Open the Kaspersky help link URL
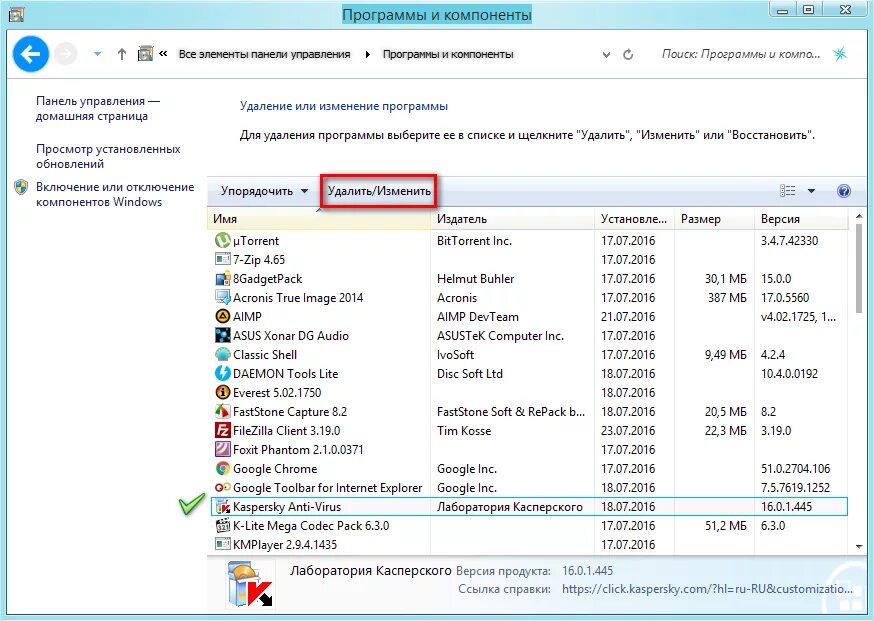Screen dimensions: 874x621 (707, 589)
